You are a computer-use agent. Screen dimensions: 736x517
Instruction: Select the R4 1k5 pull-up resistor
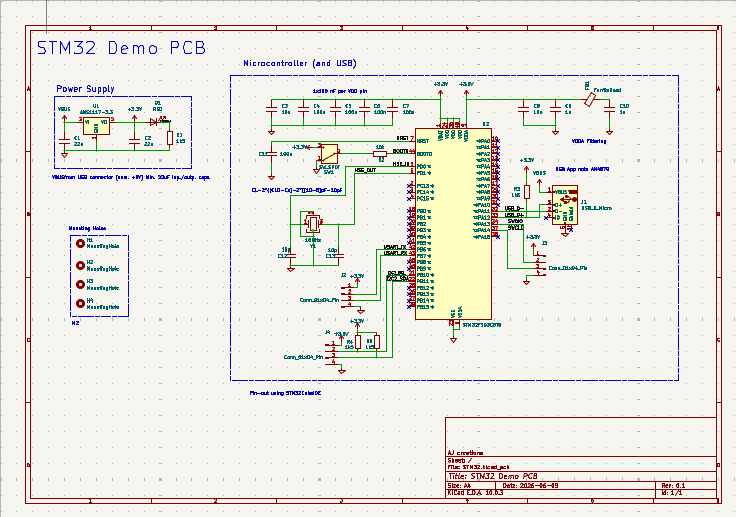[358, 342]
